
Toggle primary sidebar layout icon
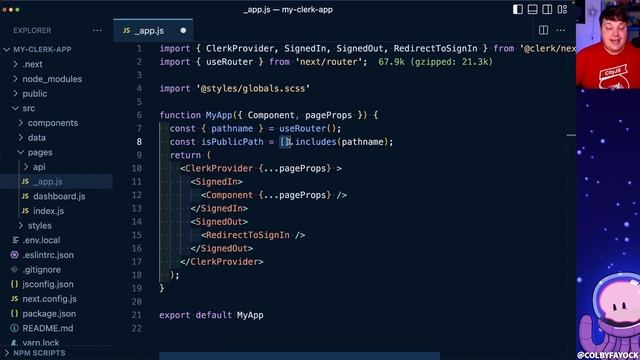[518, 9]
